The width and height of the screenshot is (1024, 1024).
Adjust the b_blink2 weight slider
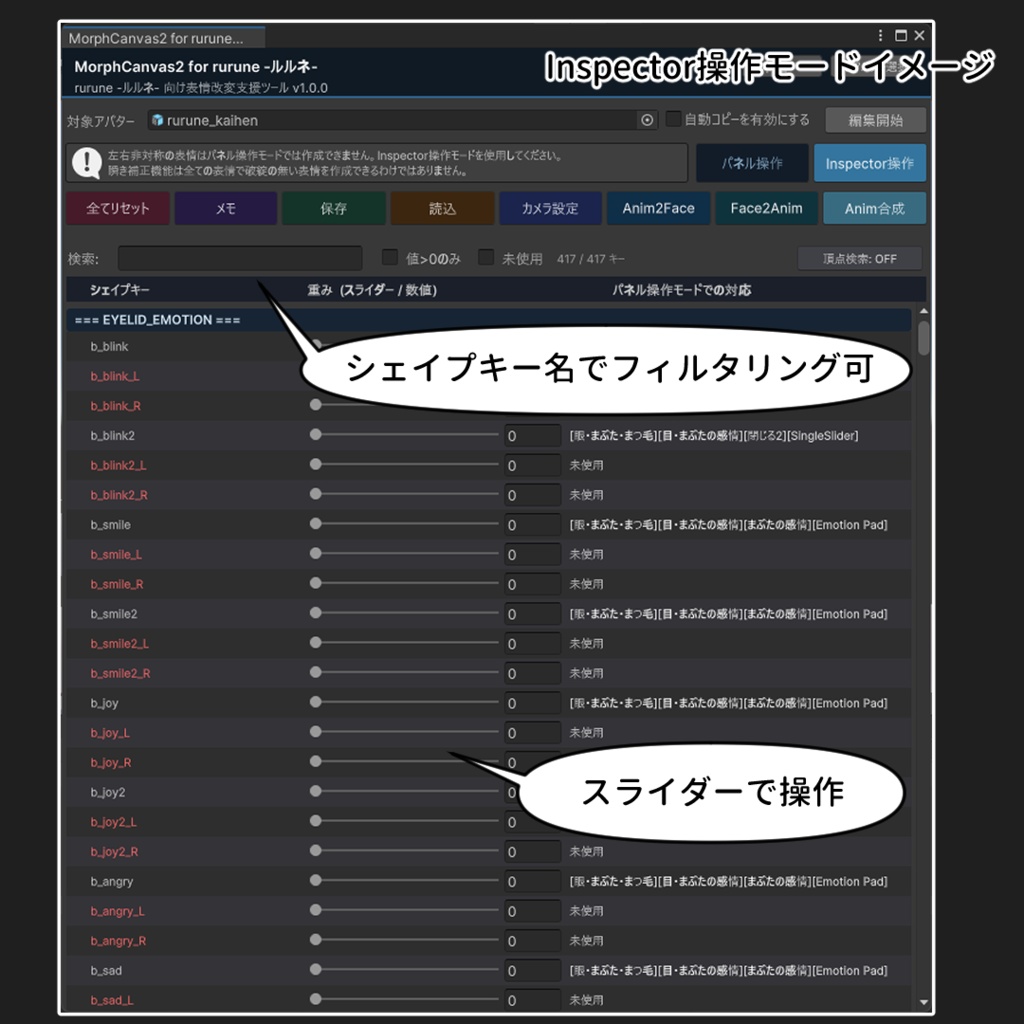pyautogui.click(x=405, y=434)
